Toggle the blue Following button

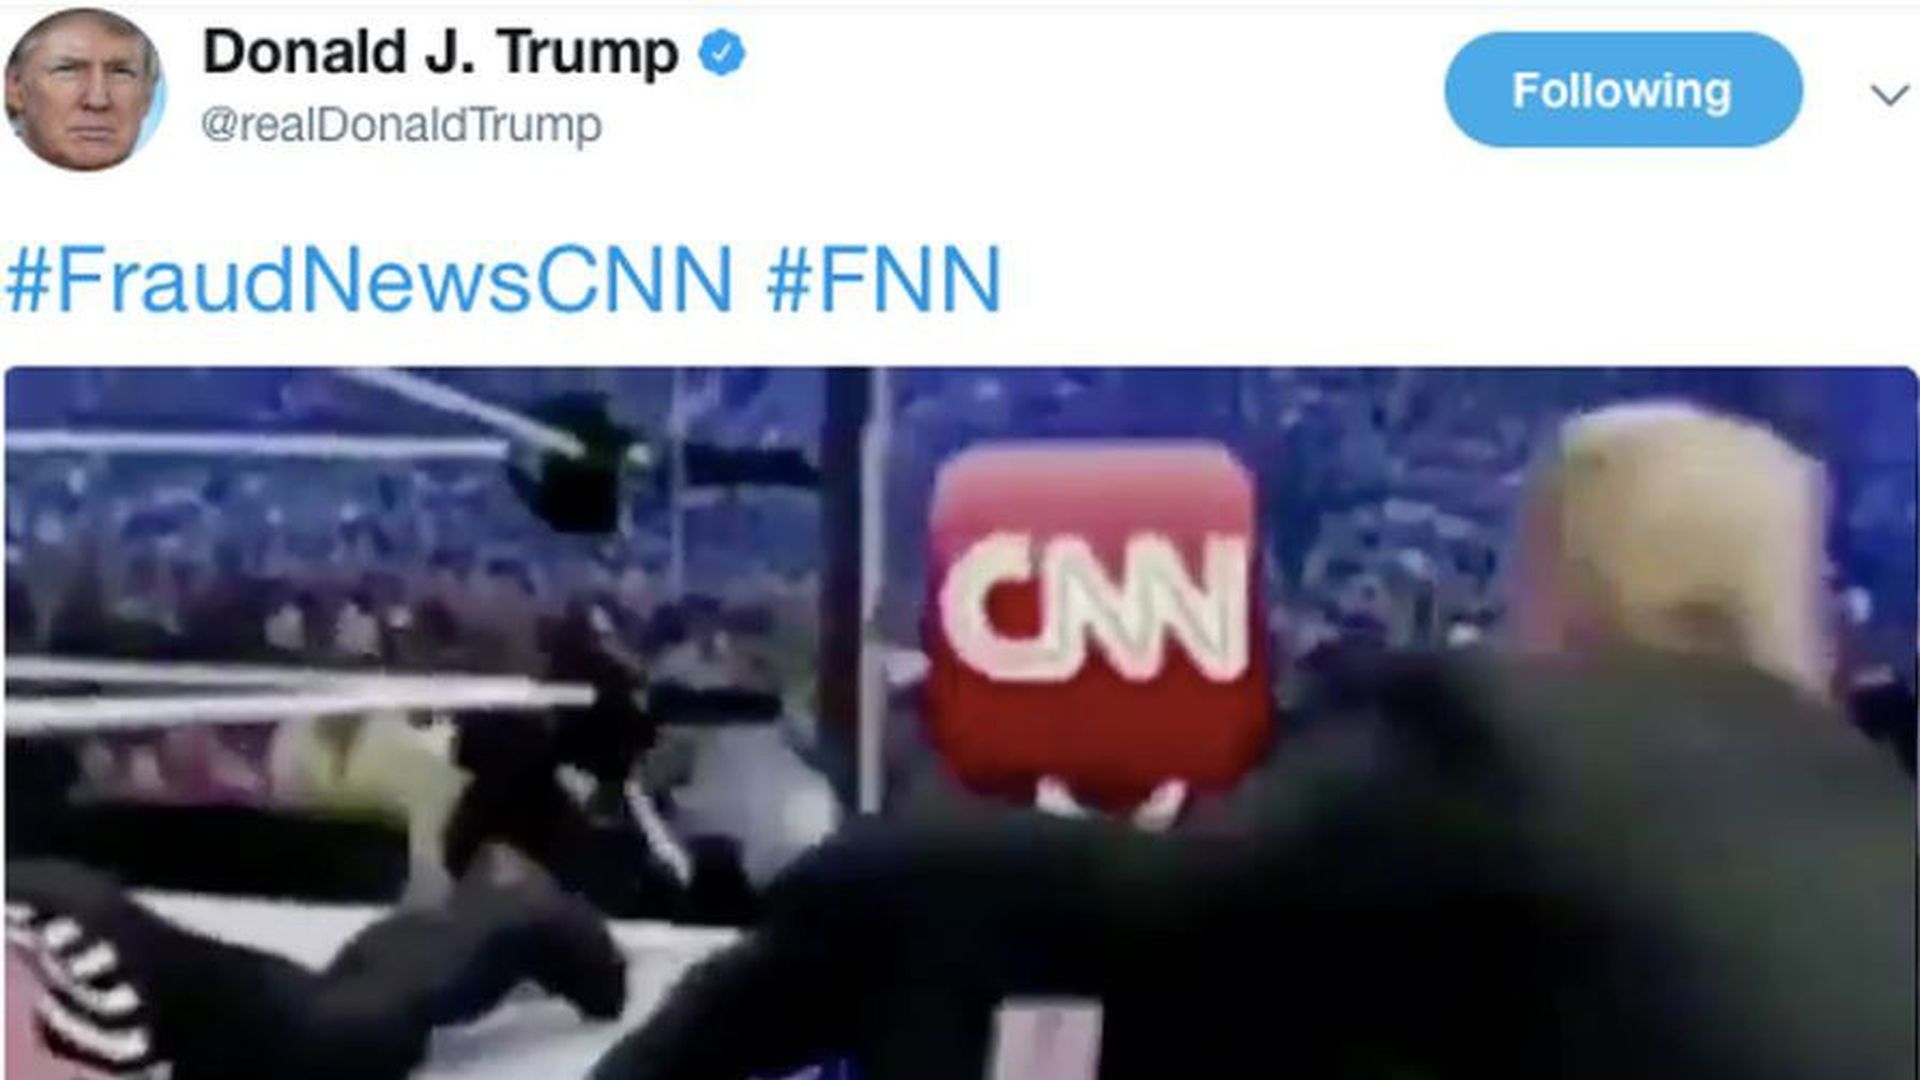click(x=1623, y=90)
